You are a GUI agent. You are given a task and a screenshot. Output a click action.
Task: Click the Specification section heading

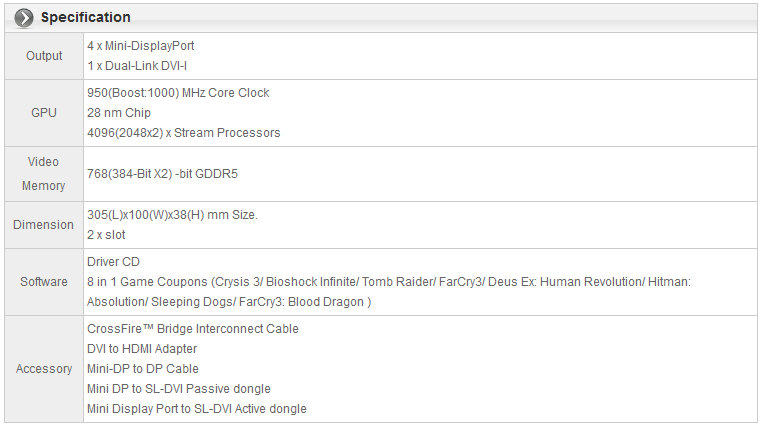click(85, 17)
